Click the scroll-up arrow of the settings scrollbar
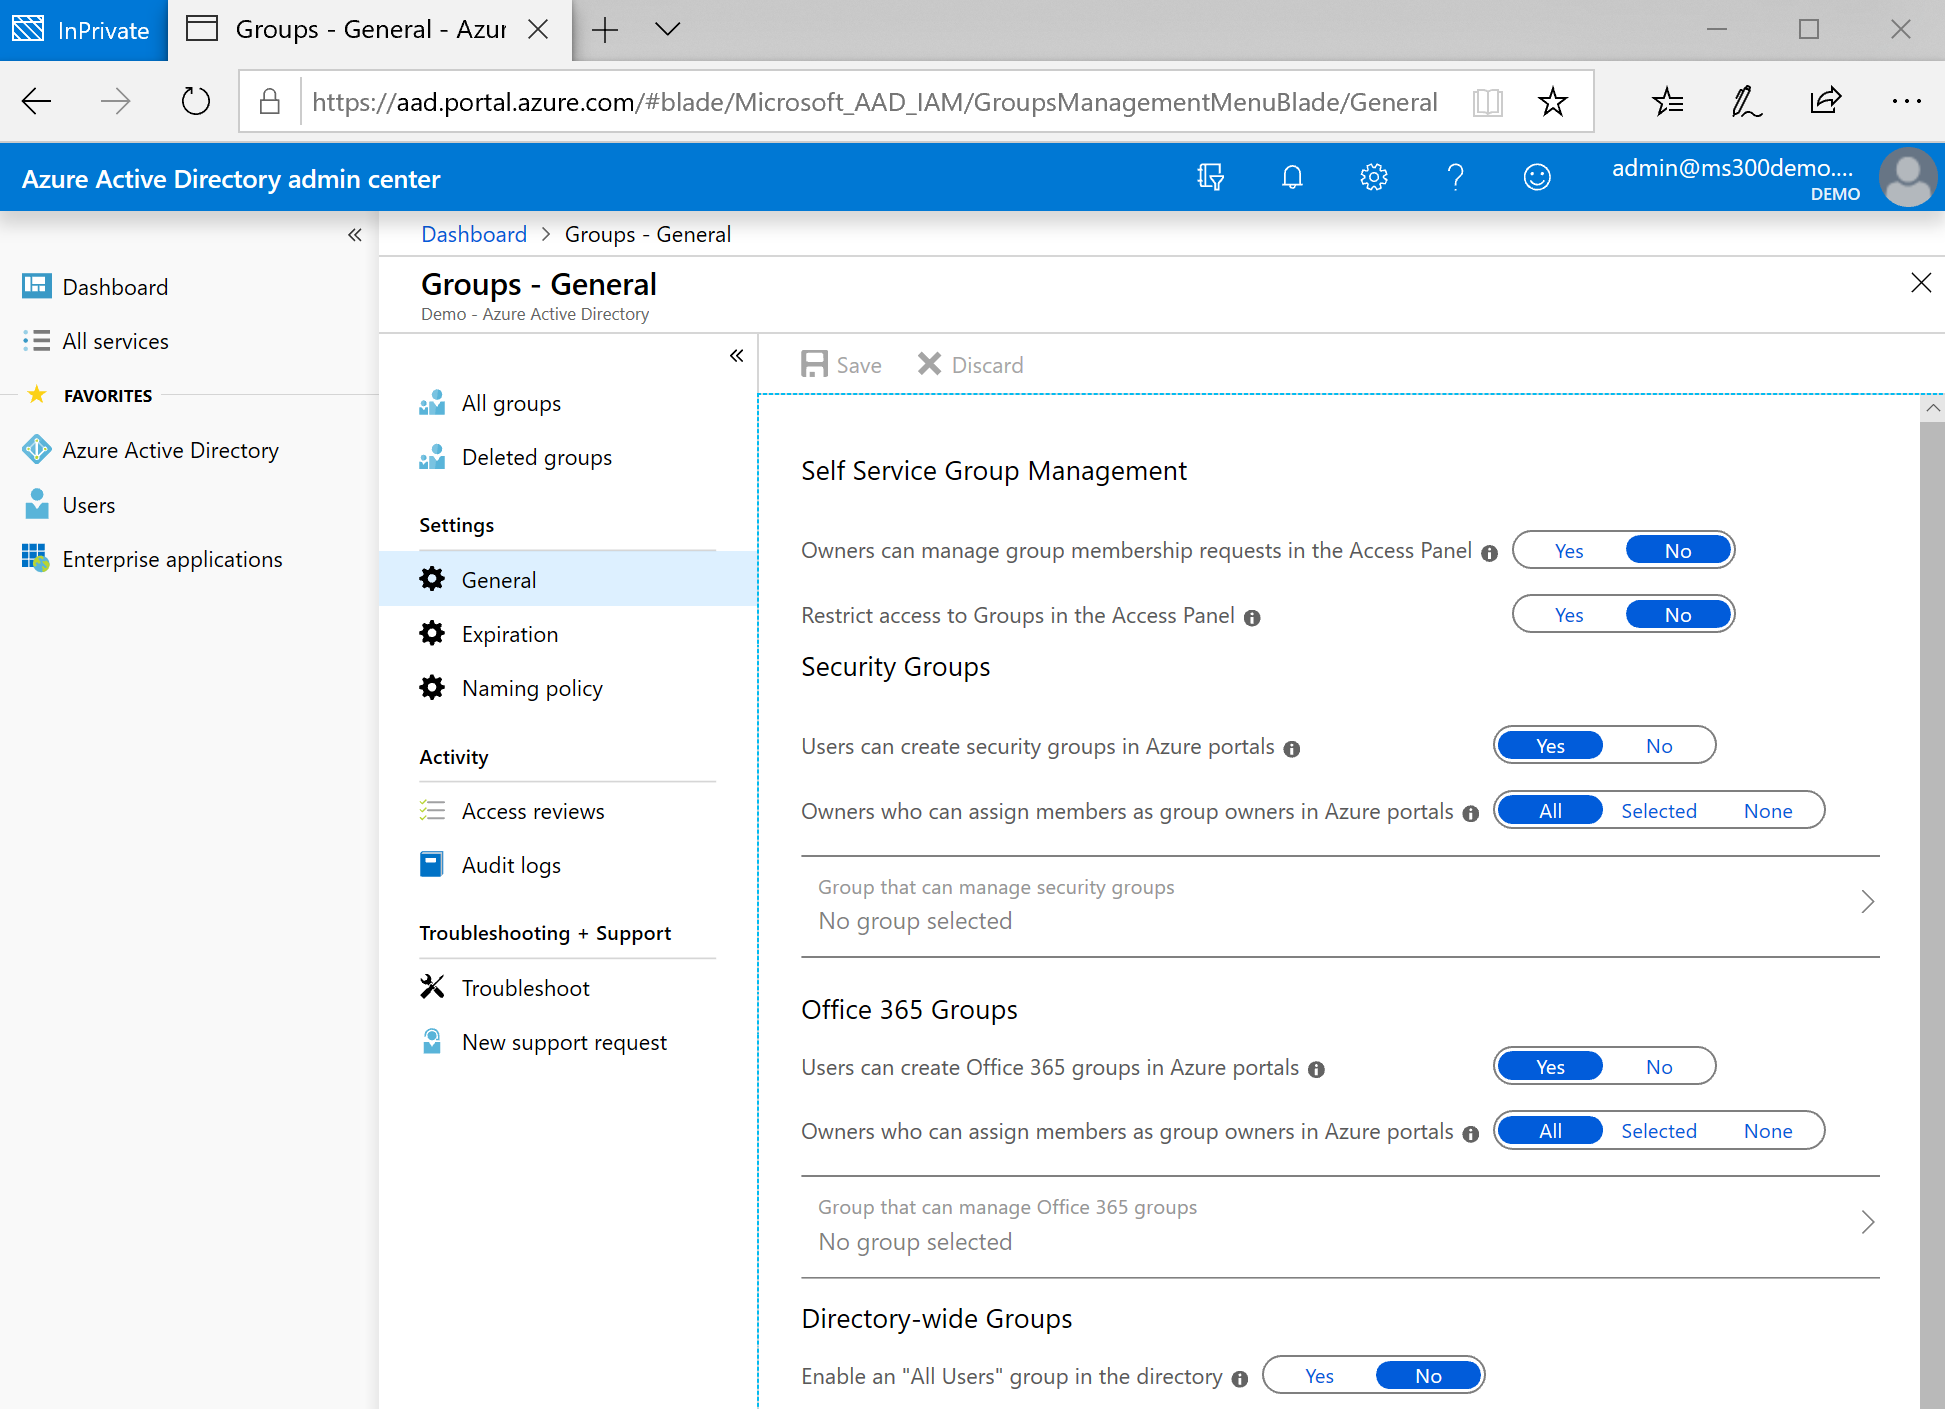The width and height of the screenshot is (1945, 1409). point(1932,408)
